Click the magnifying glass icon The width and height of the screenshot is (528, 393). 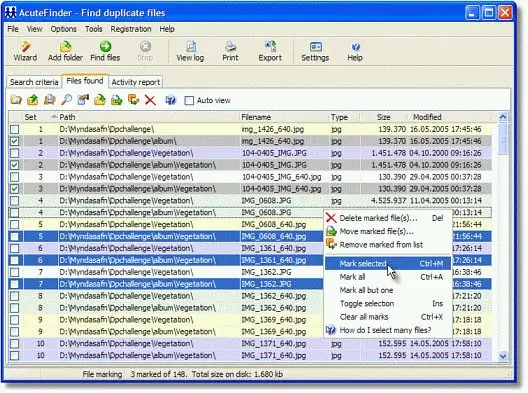click(66, 100)
